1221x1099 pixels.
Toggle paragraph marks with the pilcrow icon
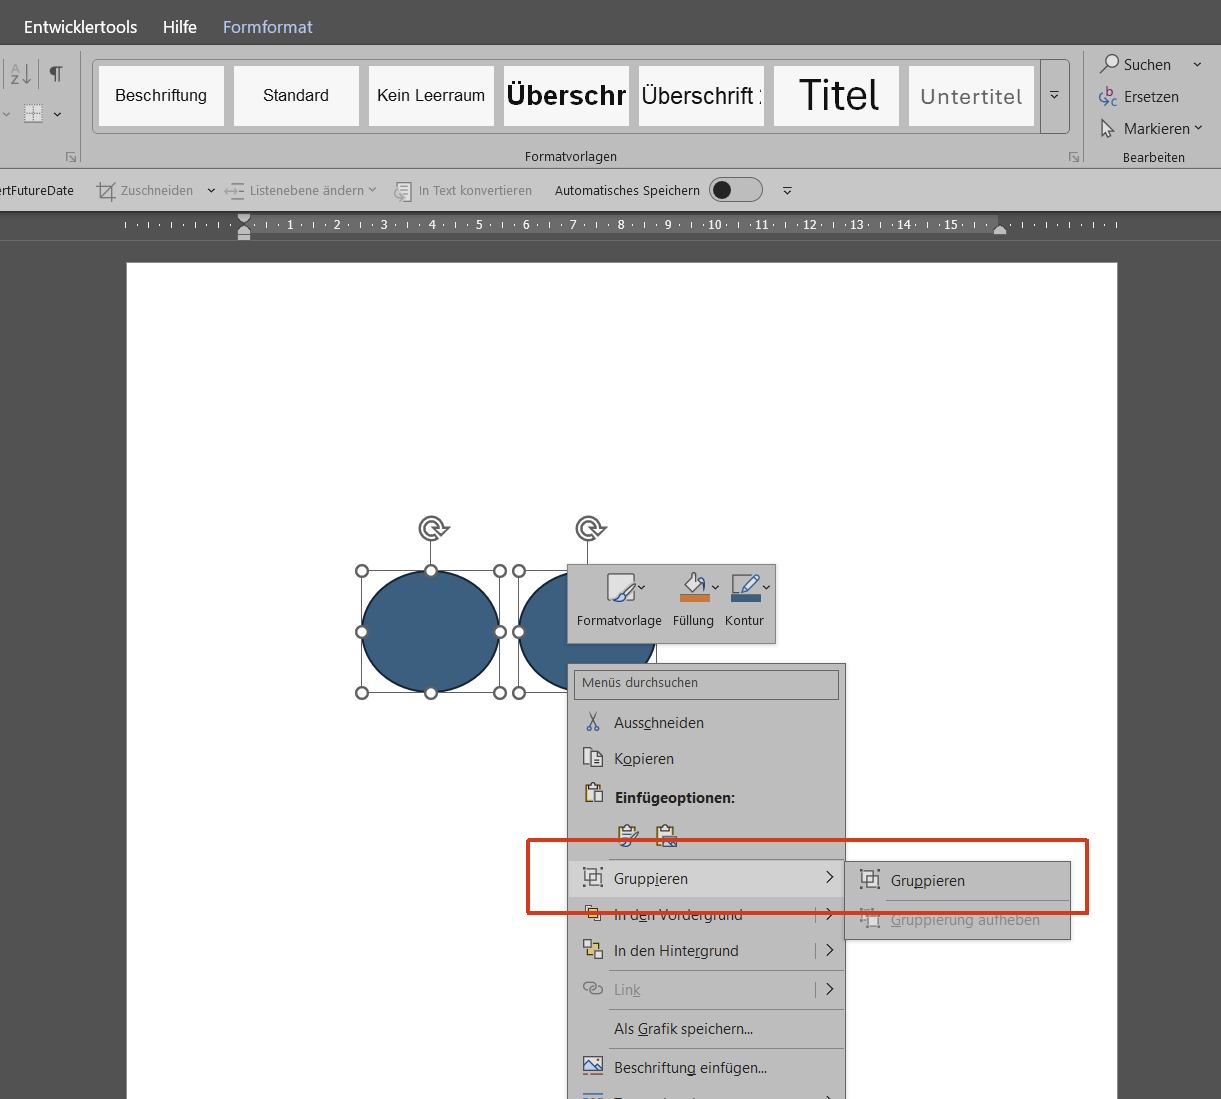(x=56, y=73)
